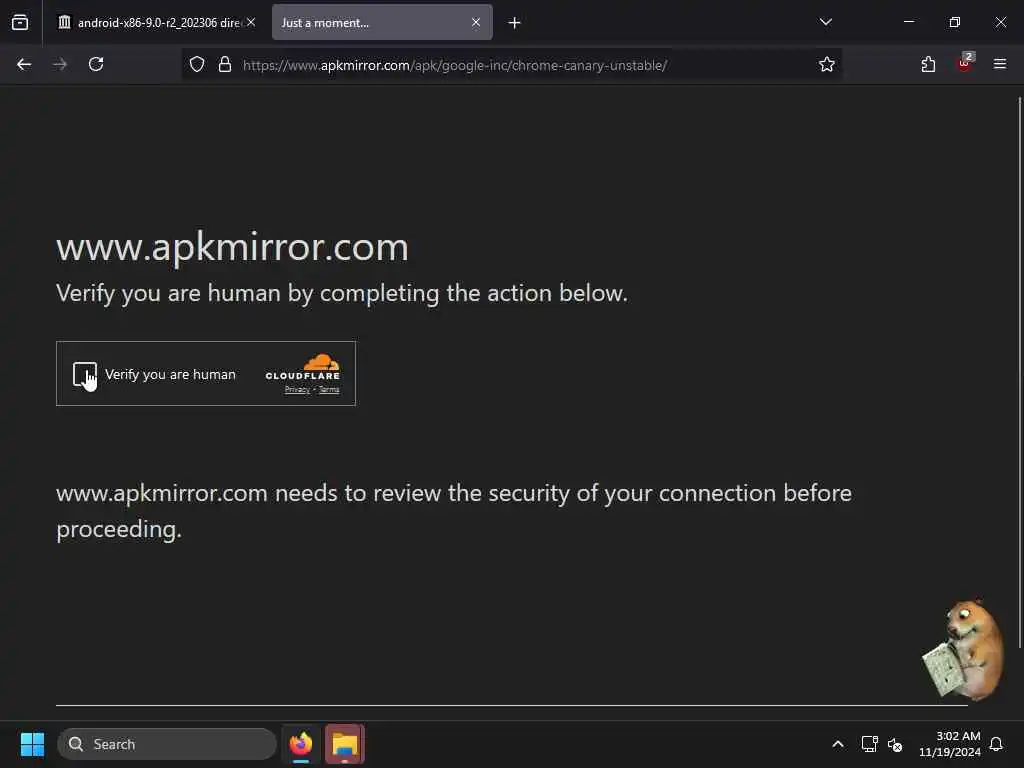This screenshot has height=768, width=1024.
Task: Click the Cloudflare logo in widget
Action: click(x=303, y=367)
